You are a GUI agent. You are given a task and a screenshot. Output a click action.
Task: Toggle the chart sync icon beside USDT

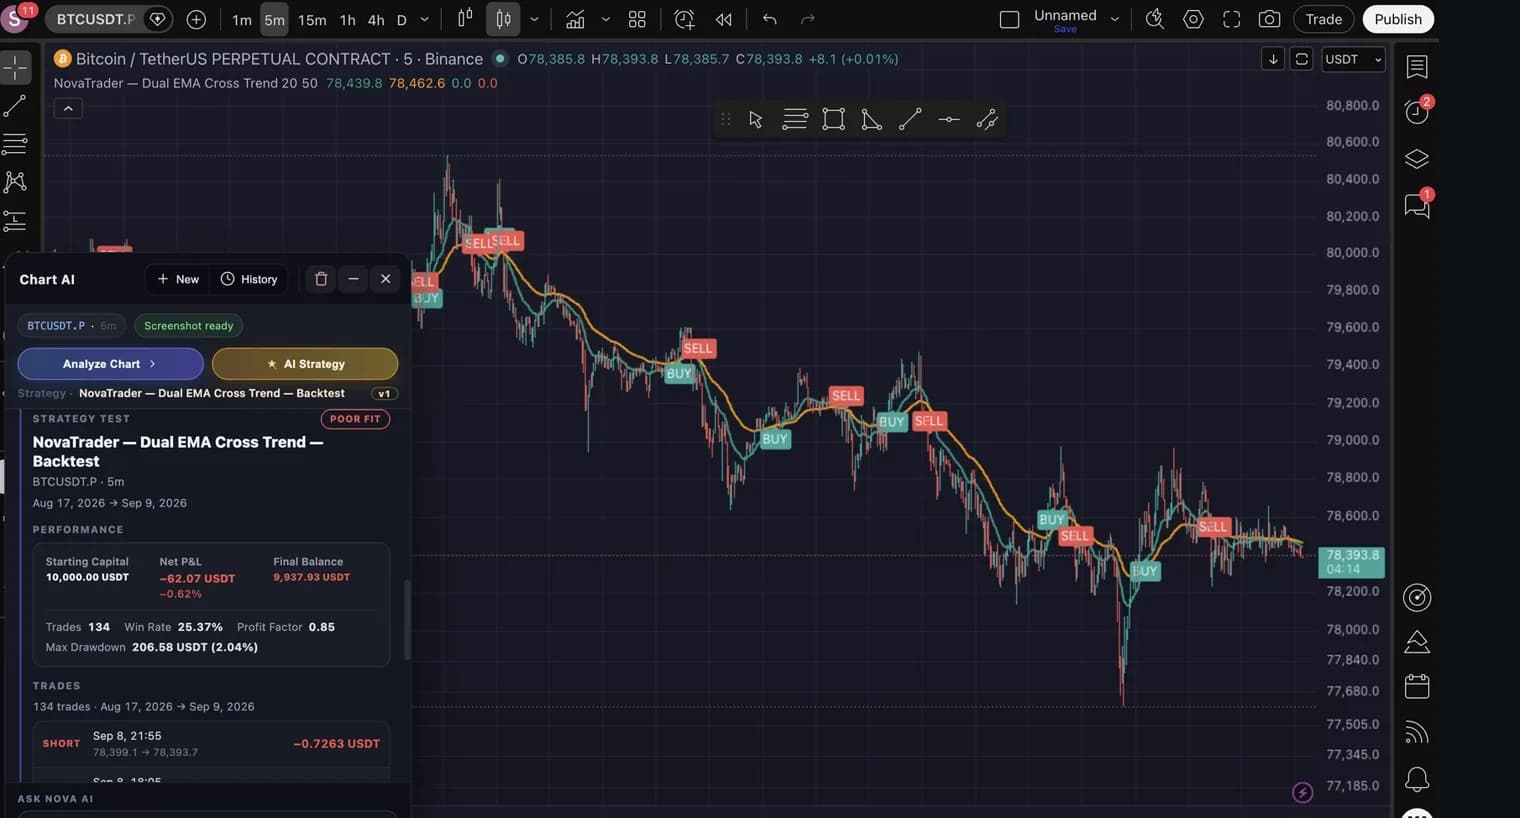point(1301,59)
